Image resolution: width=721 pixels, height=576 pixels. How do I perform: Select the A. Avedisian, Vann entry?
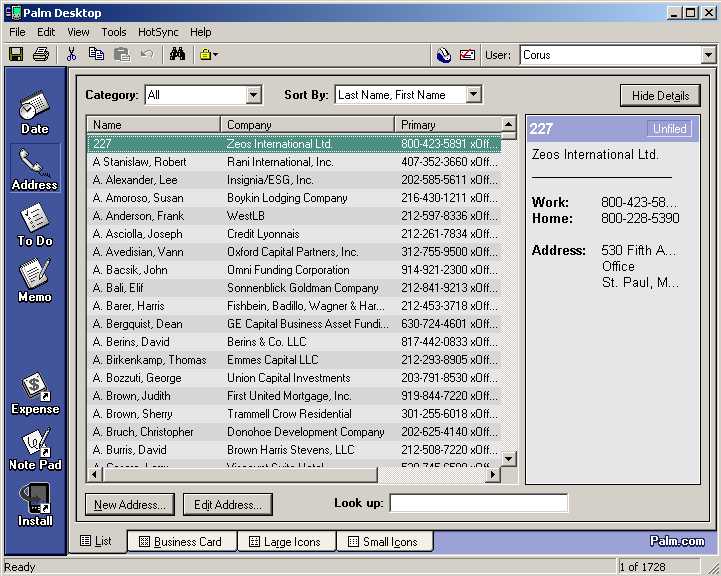coord(294,251)
